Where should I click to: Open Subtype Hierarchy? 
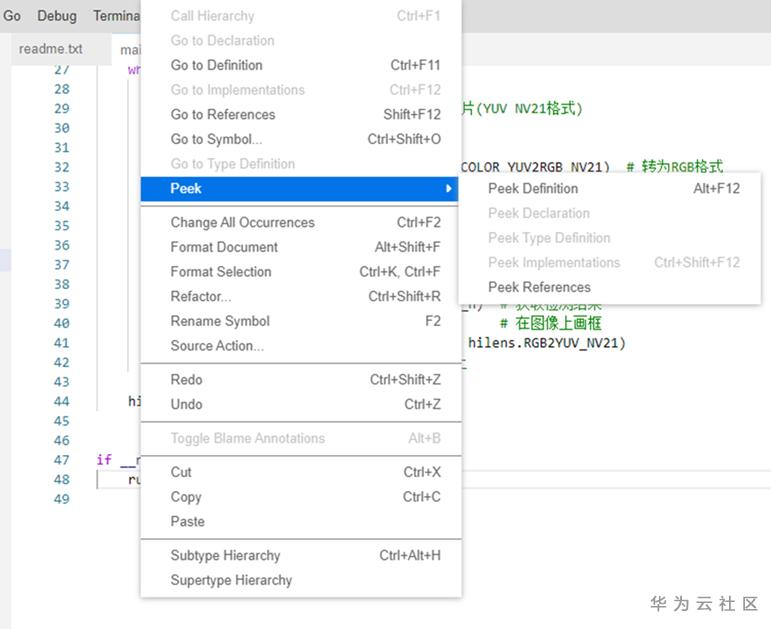(301, 555)
